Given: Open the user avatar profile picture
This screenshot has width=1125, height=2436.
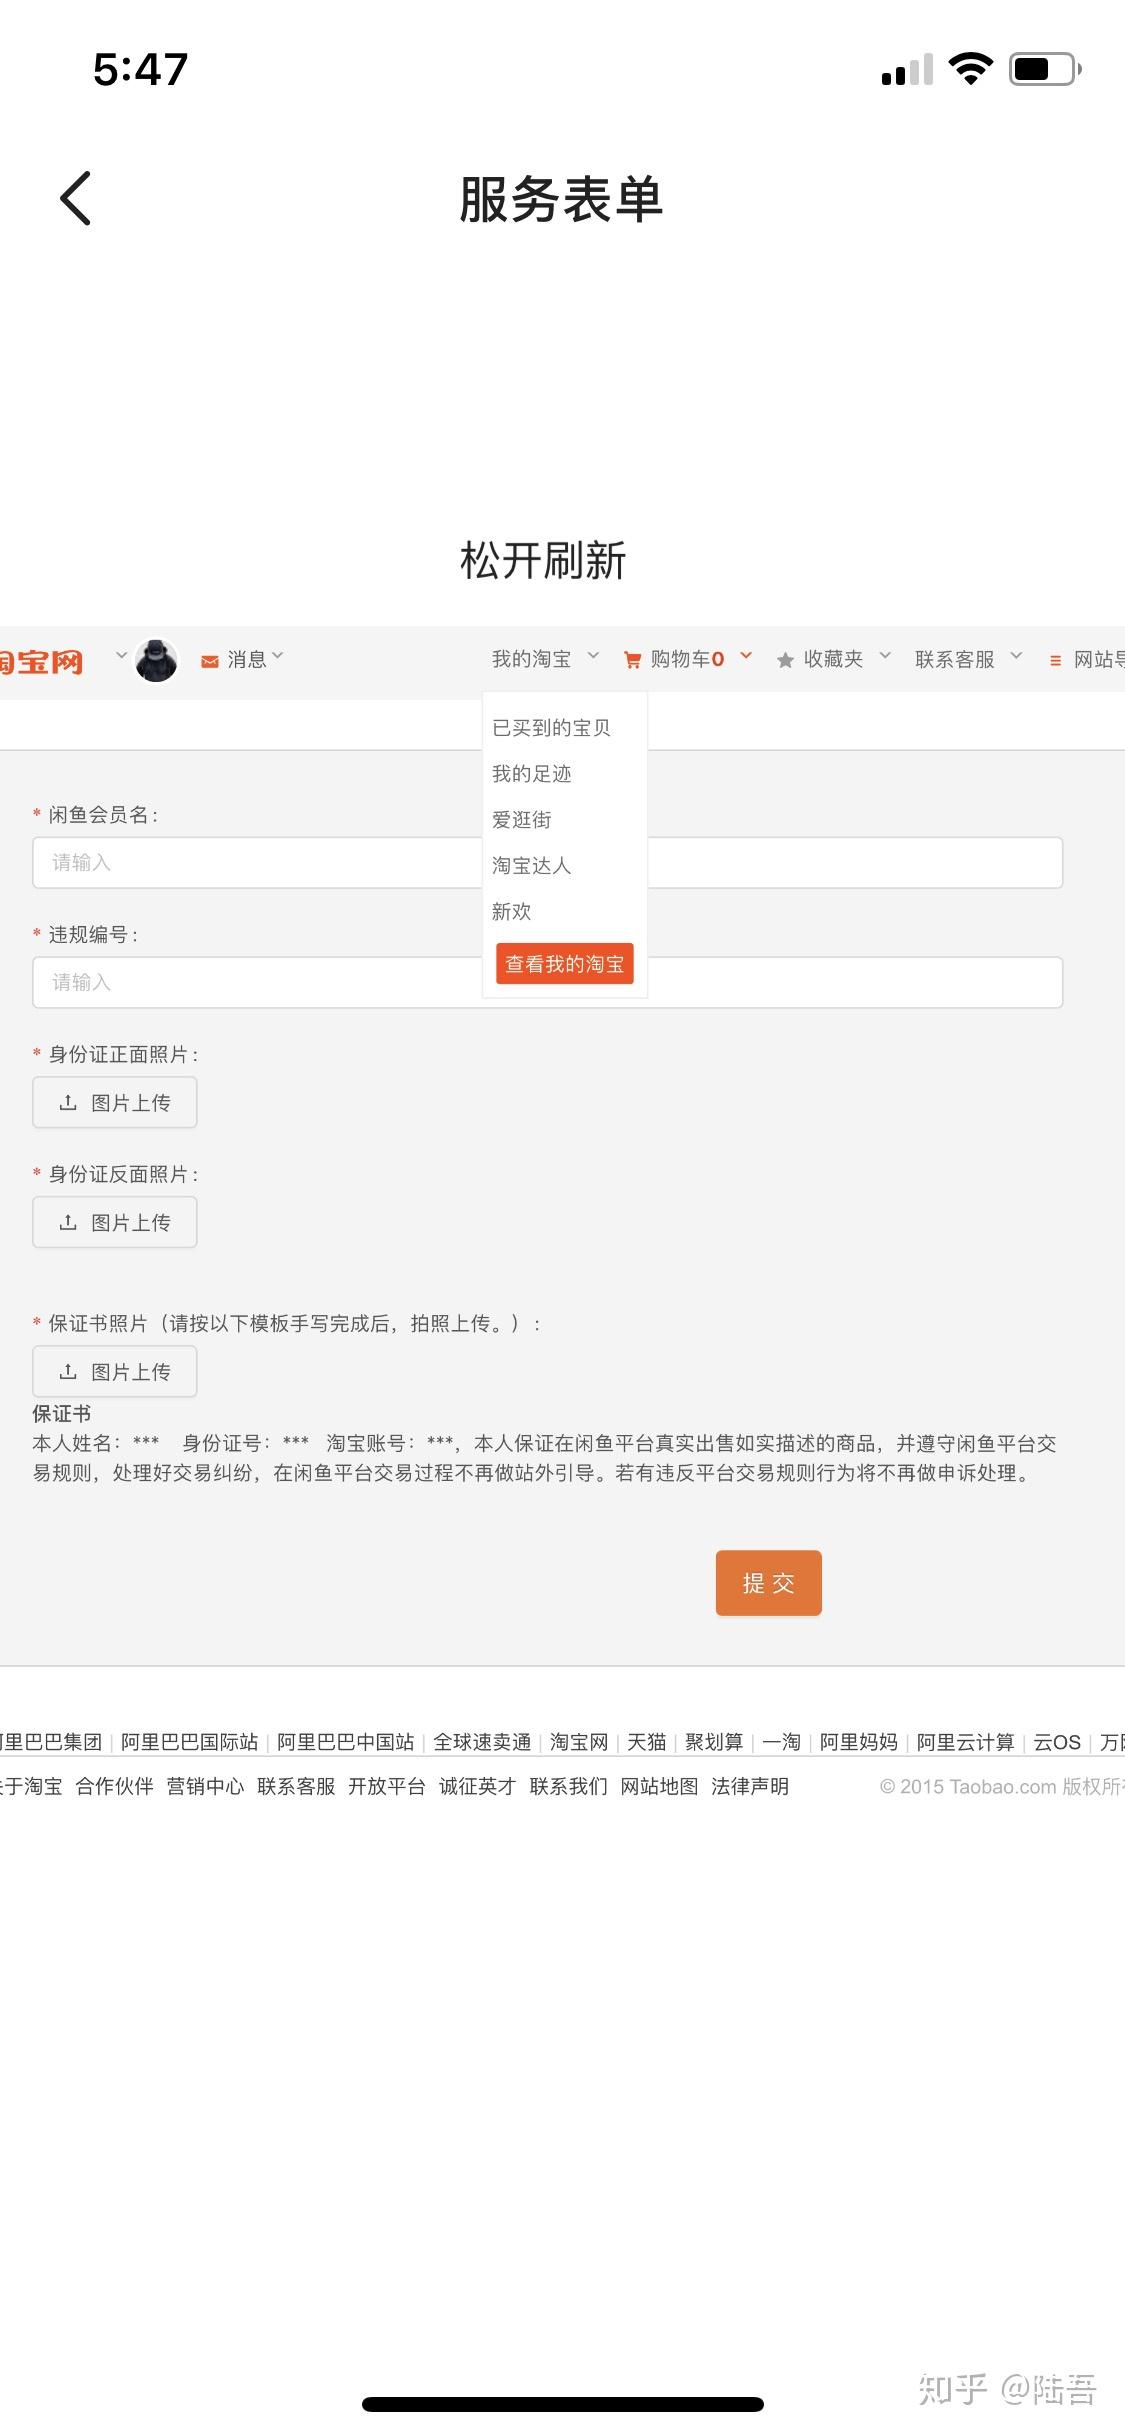Looking at the screenshot, I should pyautogui.click(x=156, y=660).
